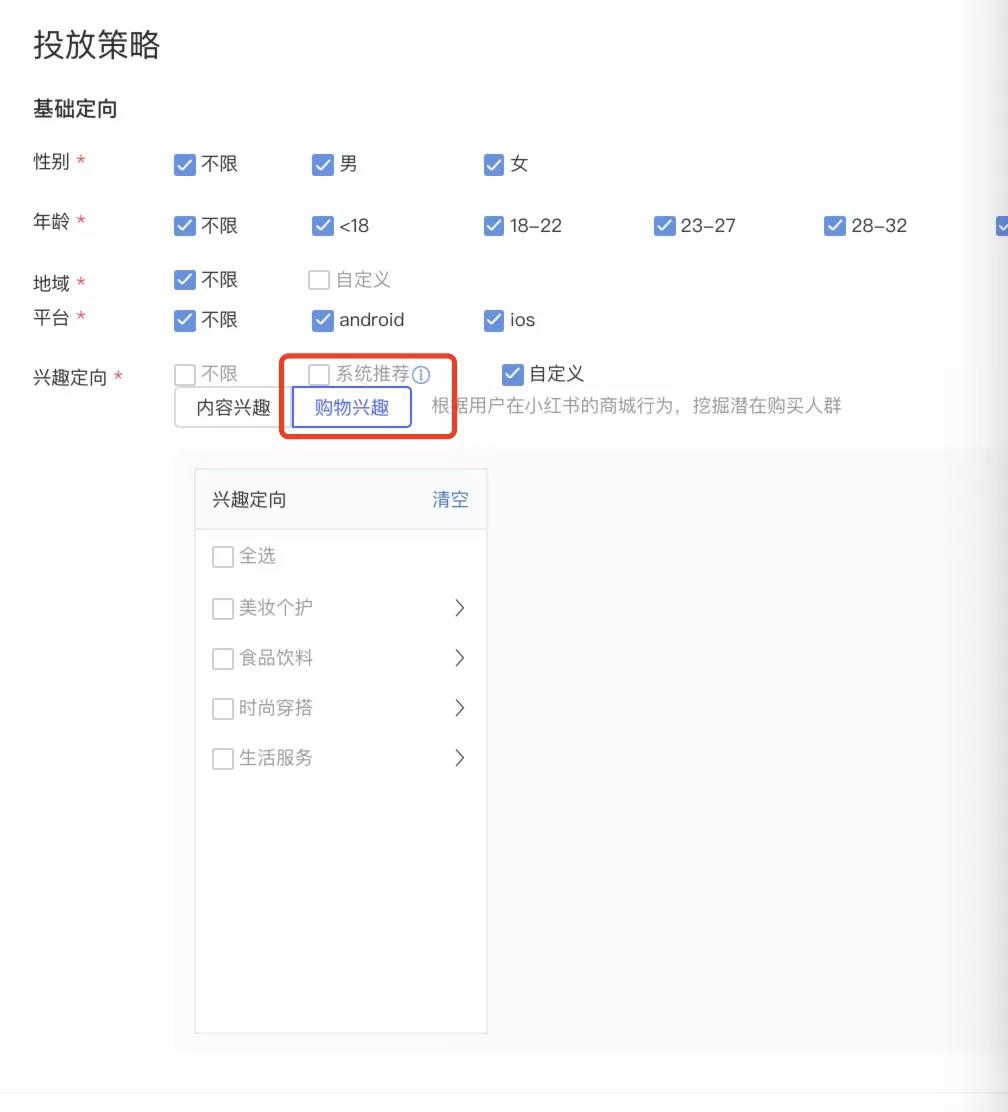
Task: Toggle the android platform checkbox
Action: (322, 321)
